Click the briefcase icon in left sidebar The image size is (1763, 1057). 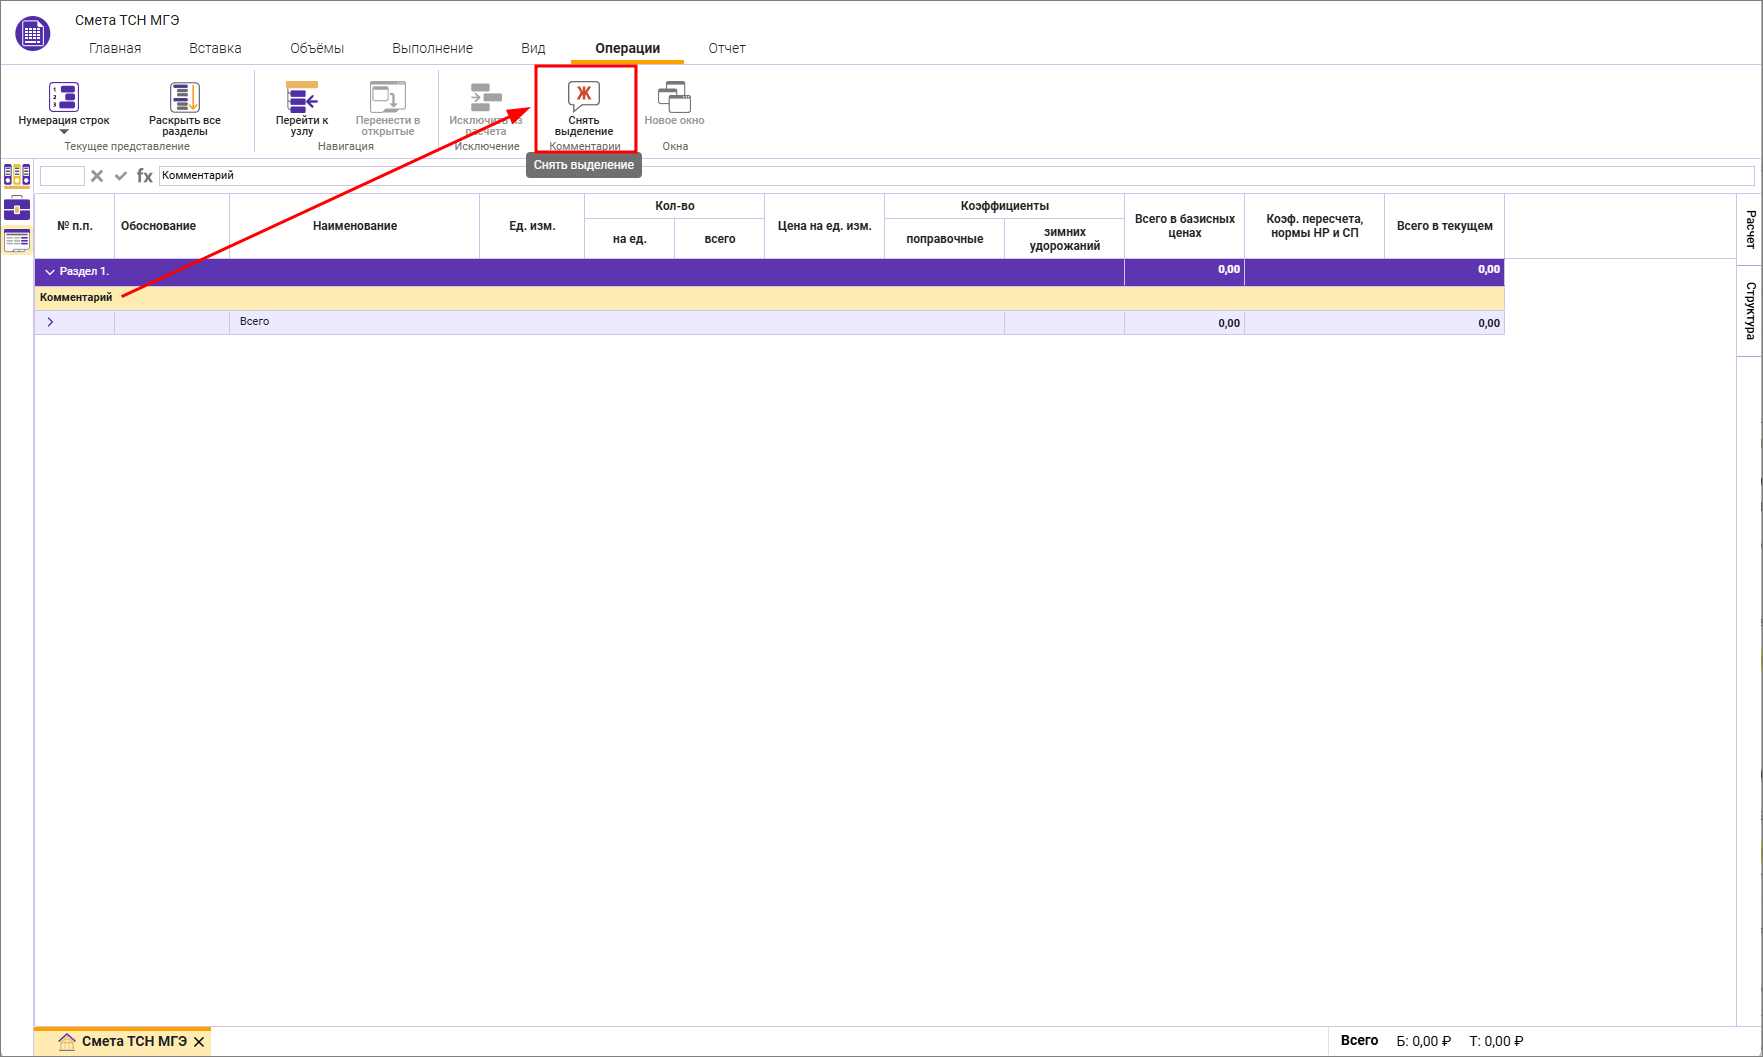[17, 209]
